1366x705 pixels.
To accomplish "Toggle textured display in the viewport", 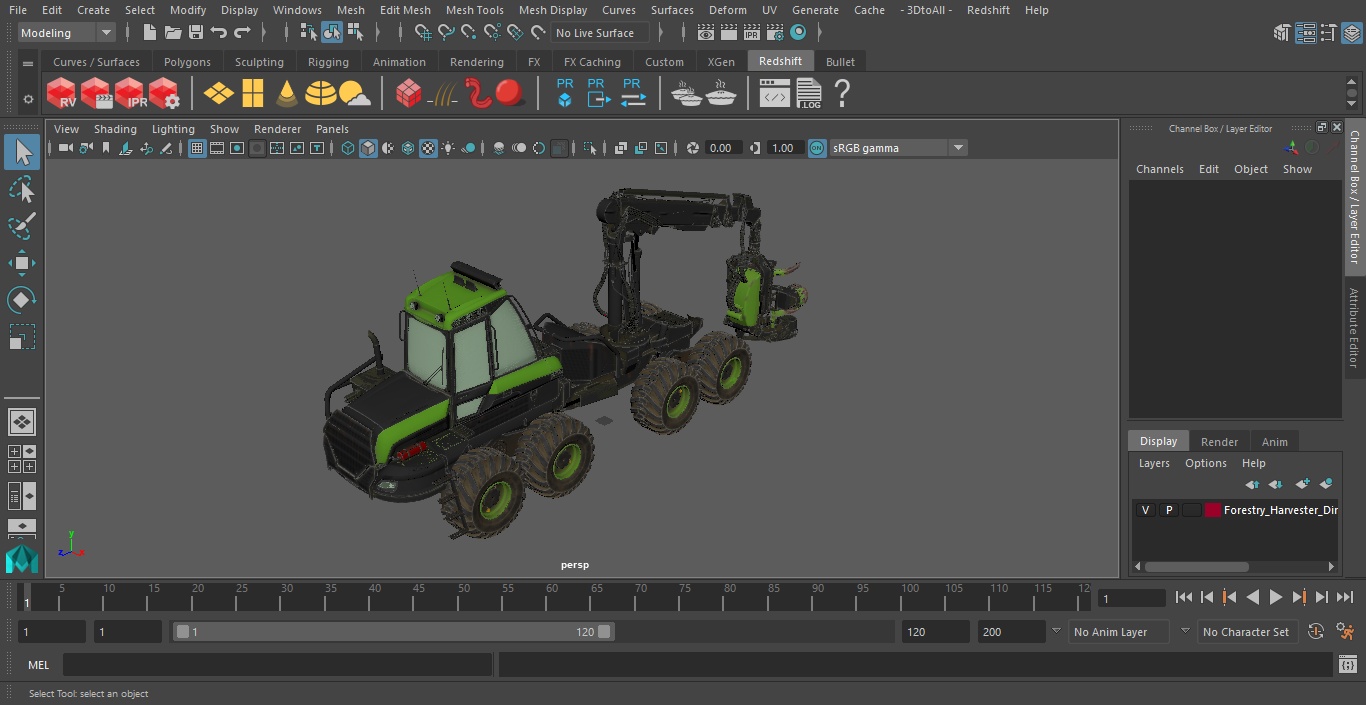I will click(x=428, y=148).
